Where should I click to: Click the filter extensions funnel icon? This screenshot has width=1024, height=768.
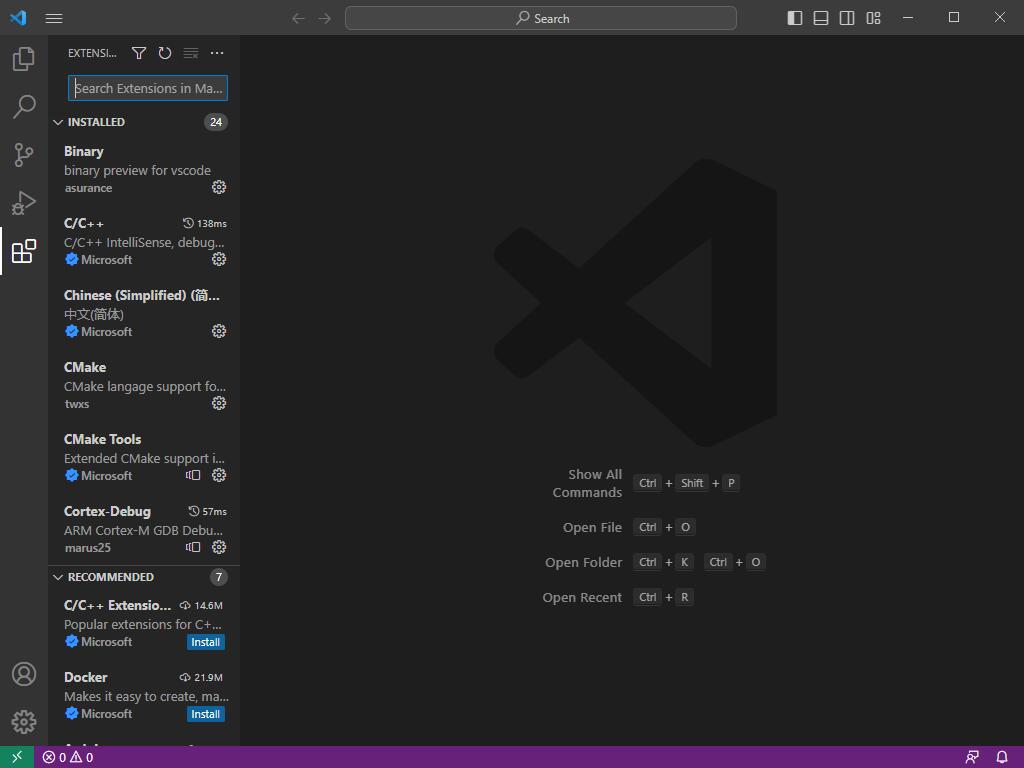coord(139,53)
